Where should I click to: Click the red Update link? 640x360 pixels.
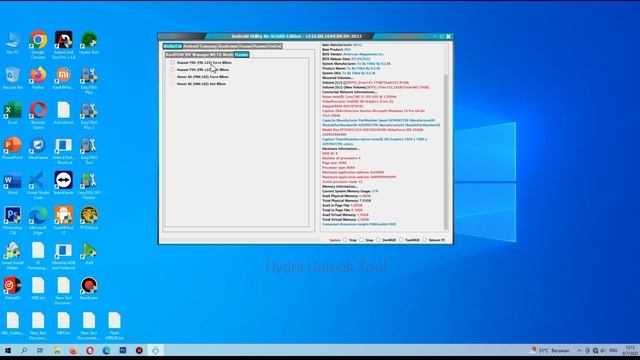pos(335,240)
